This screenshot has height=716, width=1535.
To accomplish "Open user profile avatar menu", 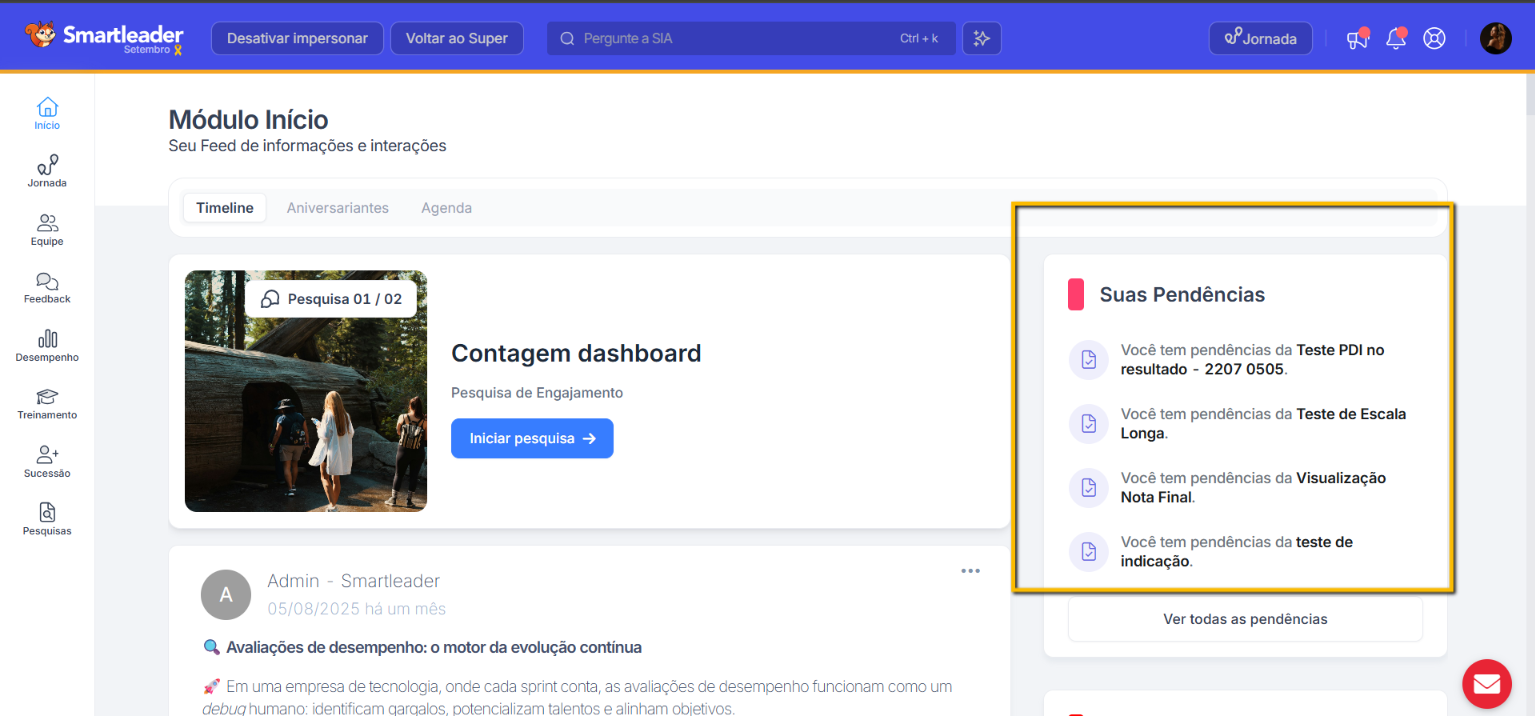I will point(1495,39).
